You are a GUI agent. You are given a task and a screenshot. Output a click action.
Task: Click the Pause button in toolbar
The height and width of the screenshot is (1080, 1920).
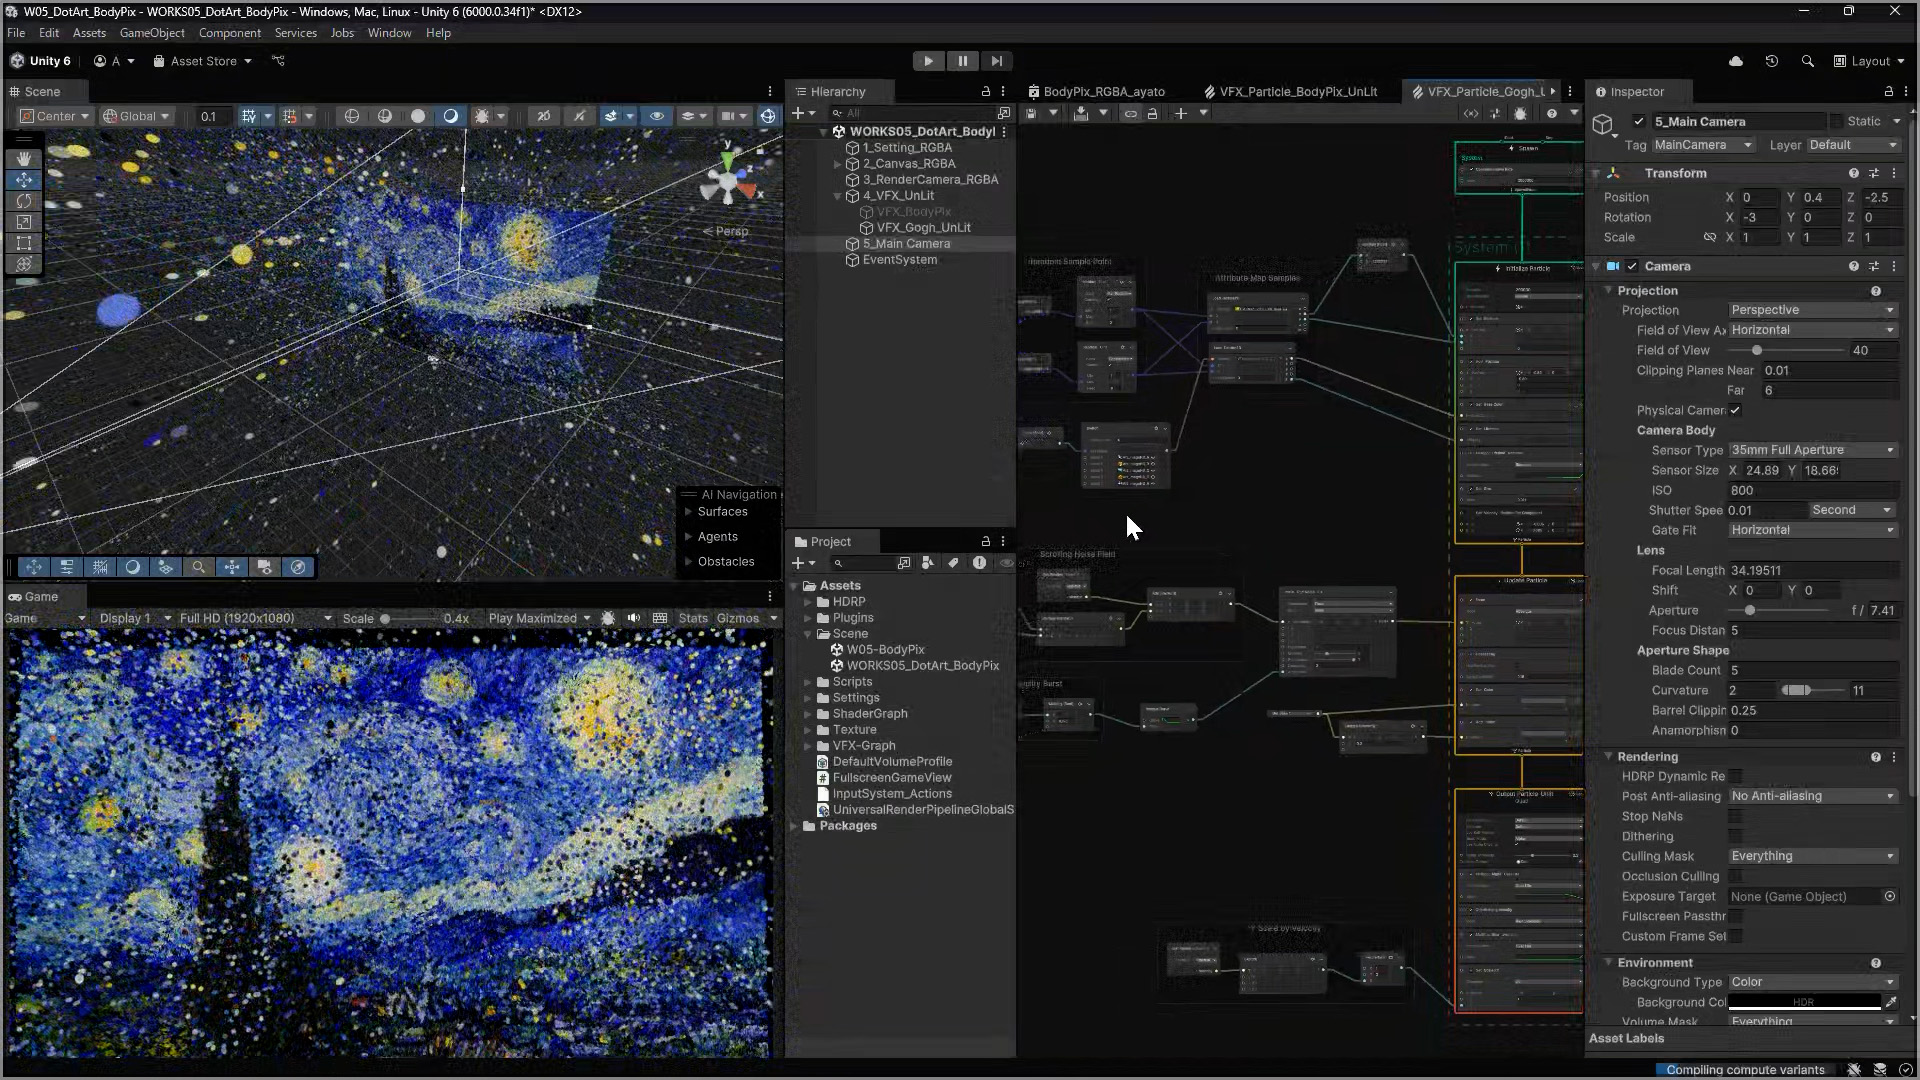962,61
